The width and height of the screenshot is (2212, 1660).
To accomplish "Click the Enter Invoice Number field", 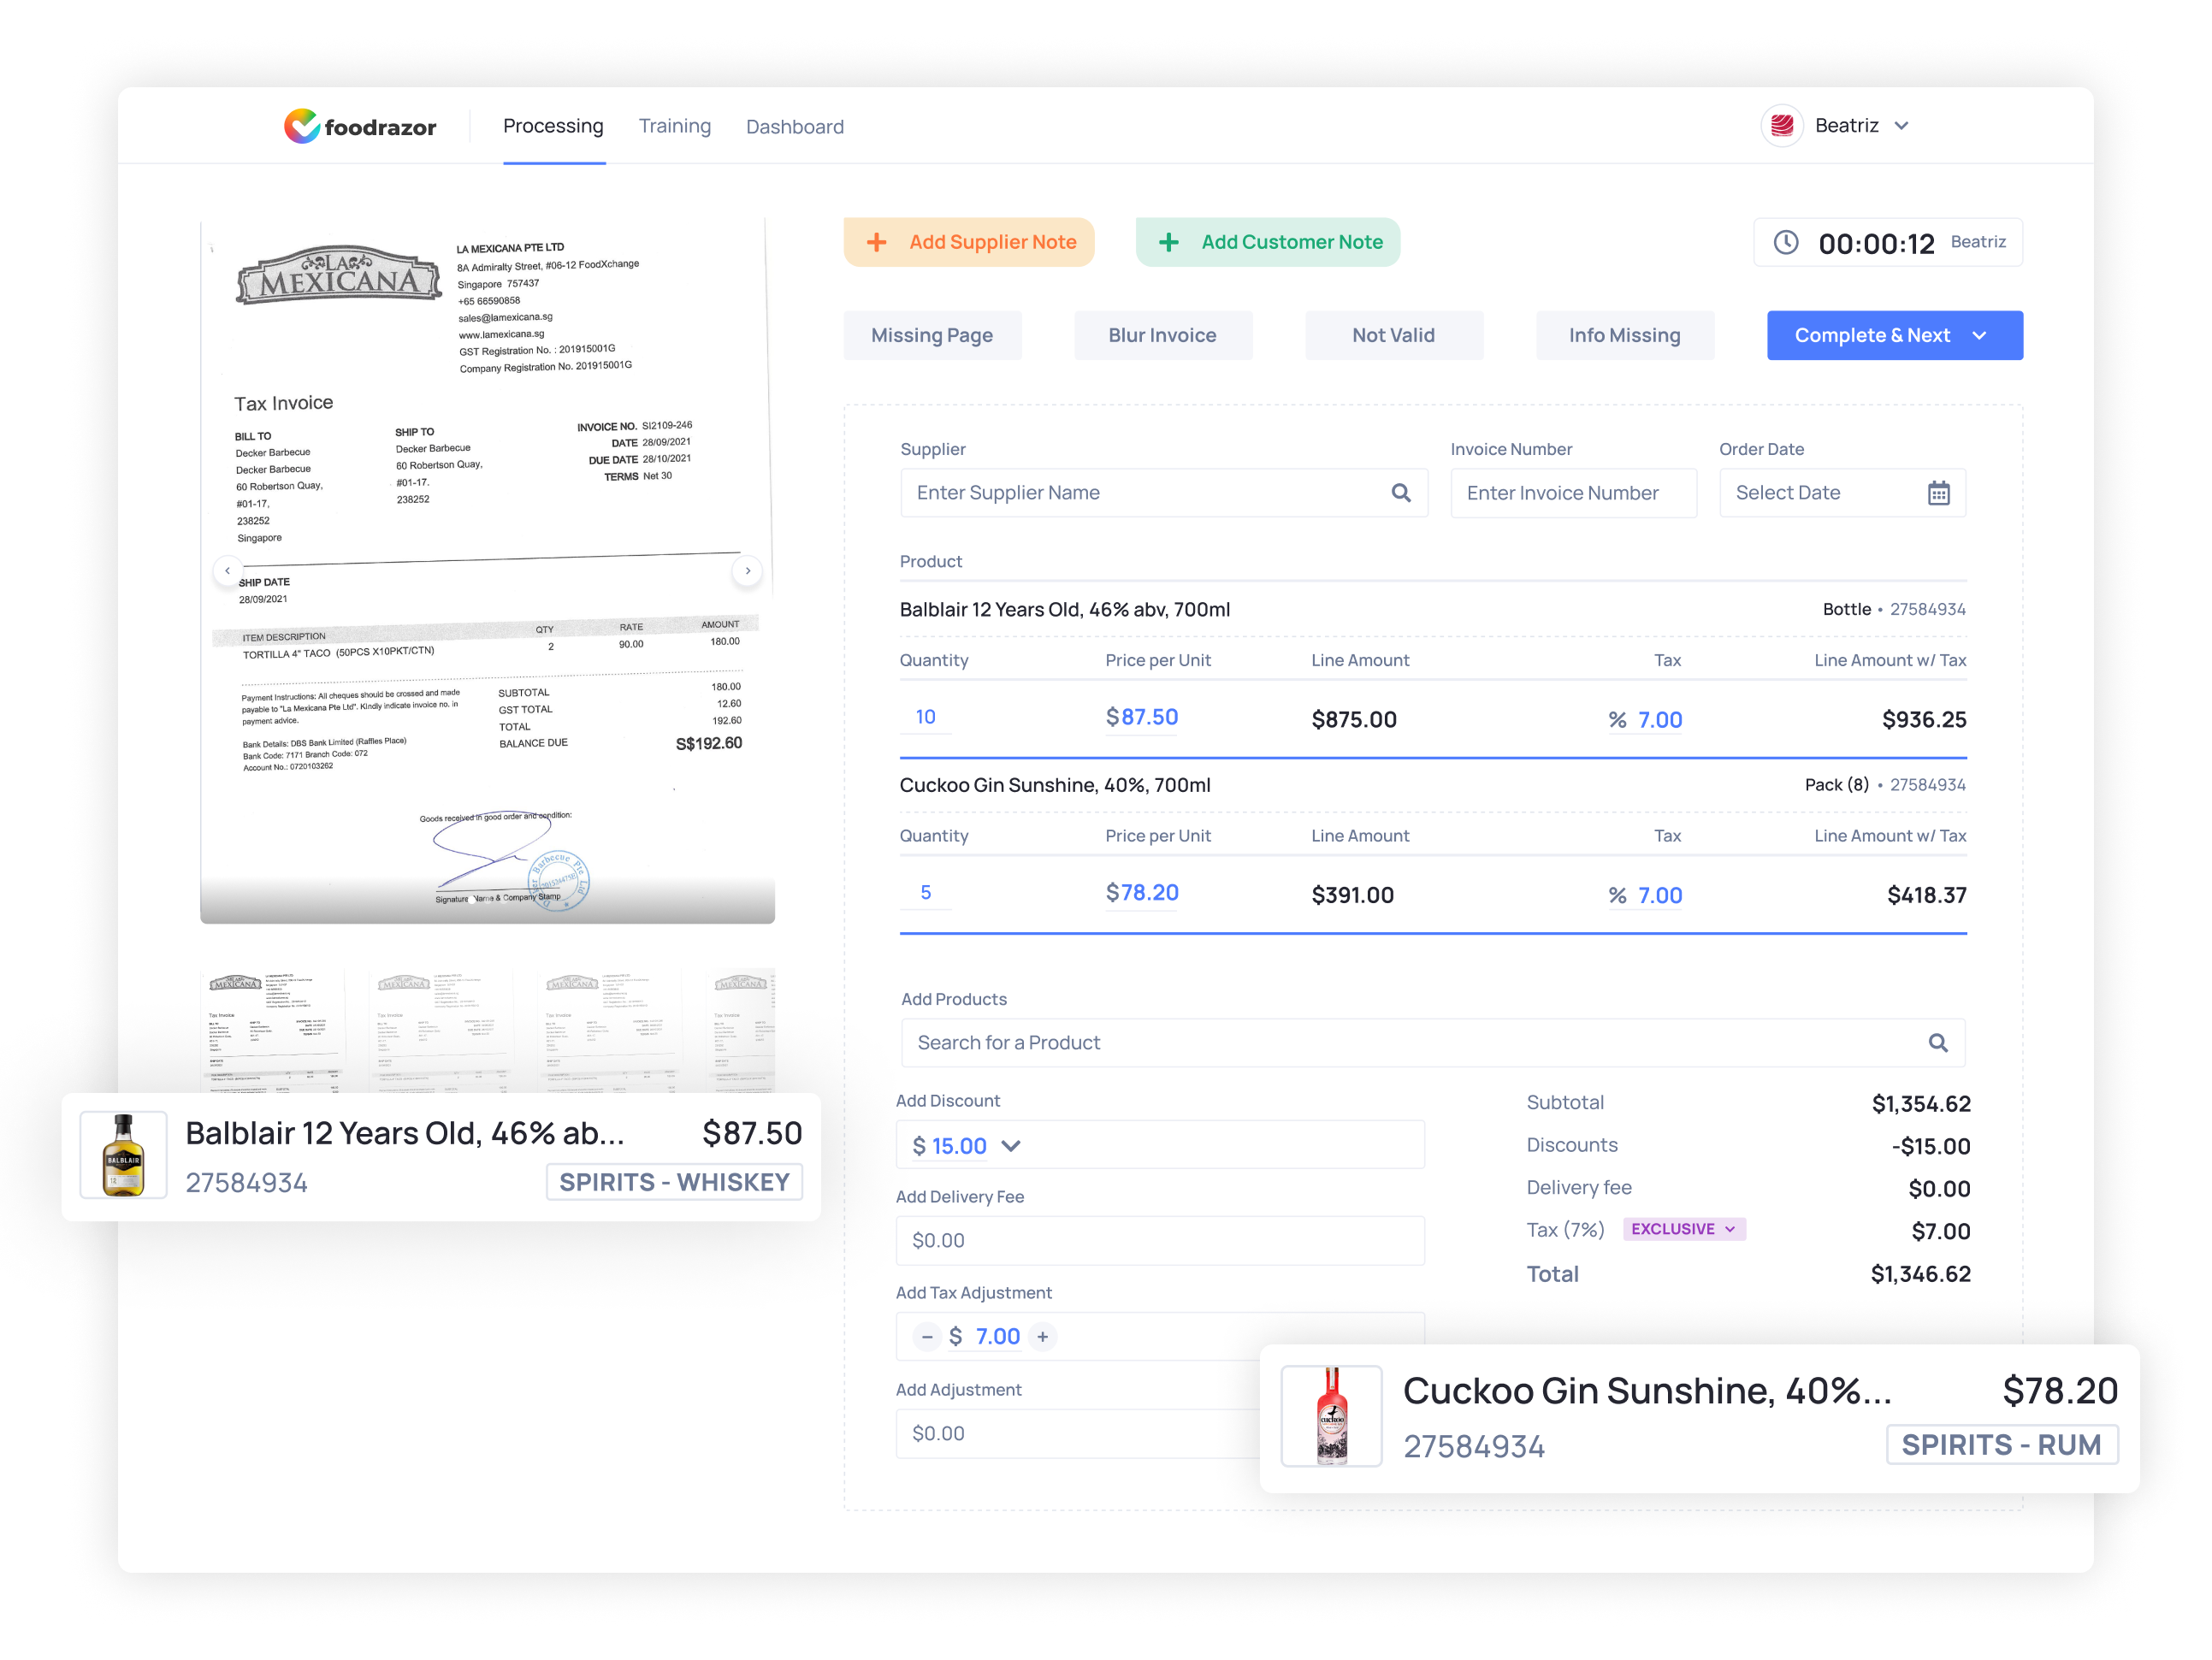I will (1574, 493).
